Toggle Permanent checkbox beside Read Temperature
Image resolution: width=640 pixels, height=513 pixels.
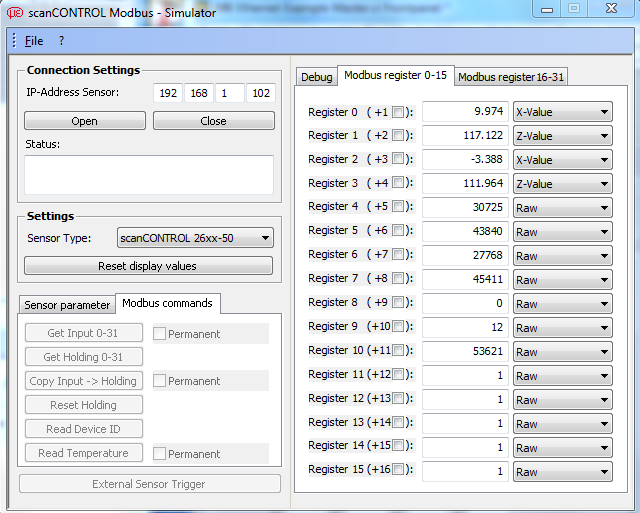click(x=159, y=453)
